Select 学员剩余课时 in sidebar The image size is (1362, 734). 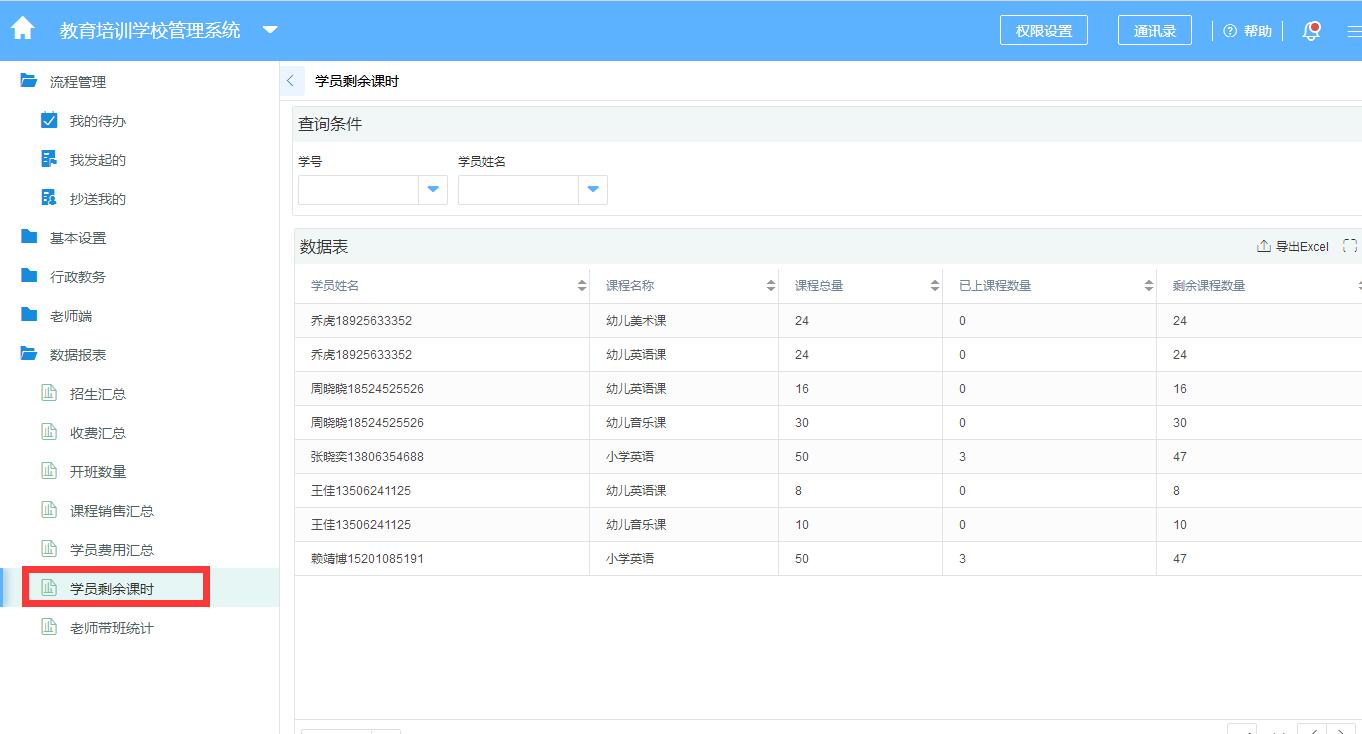point(112,589)
